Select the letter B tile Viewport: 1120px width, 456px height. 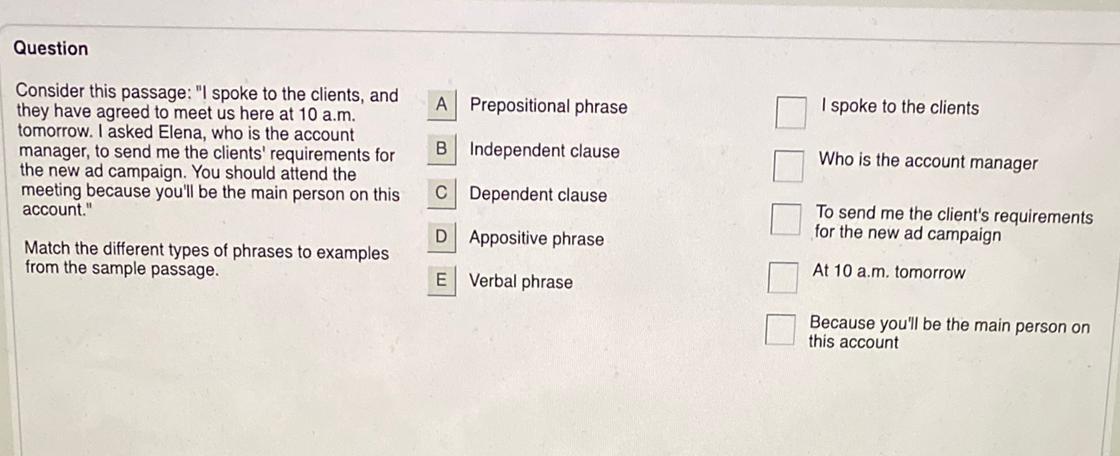click(x=441, y=149)
